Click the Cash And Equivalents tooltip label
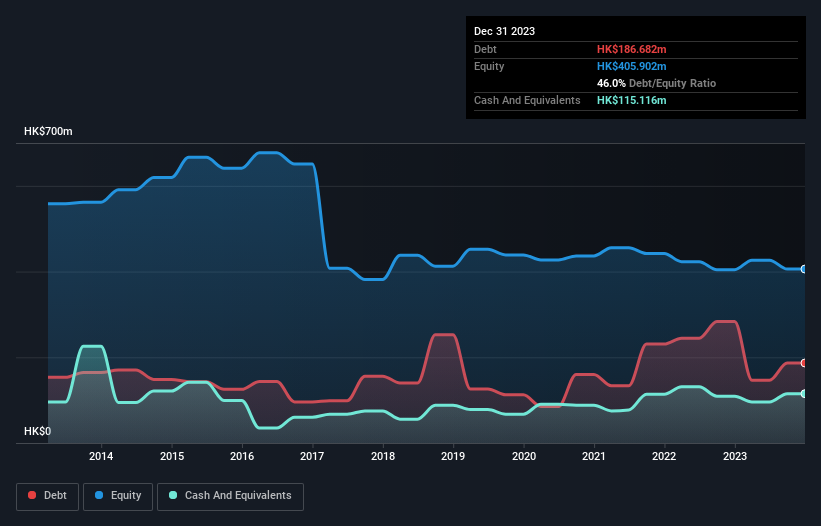Viewport: 821px width, 526px height. 527,100
